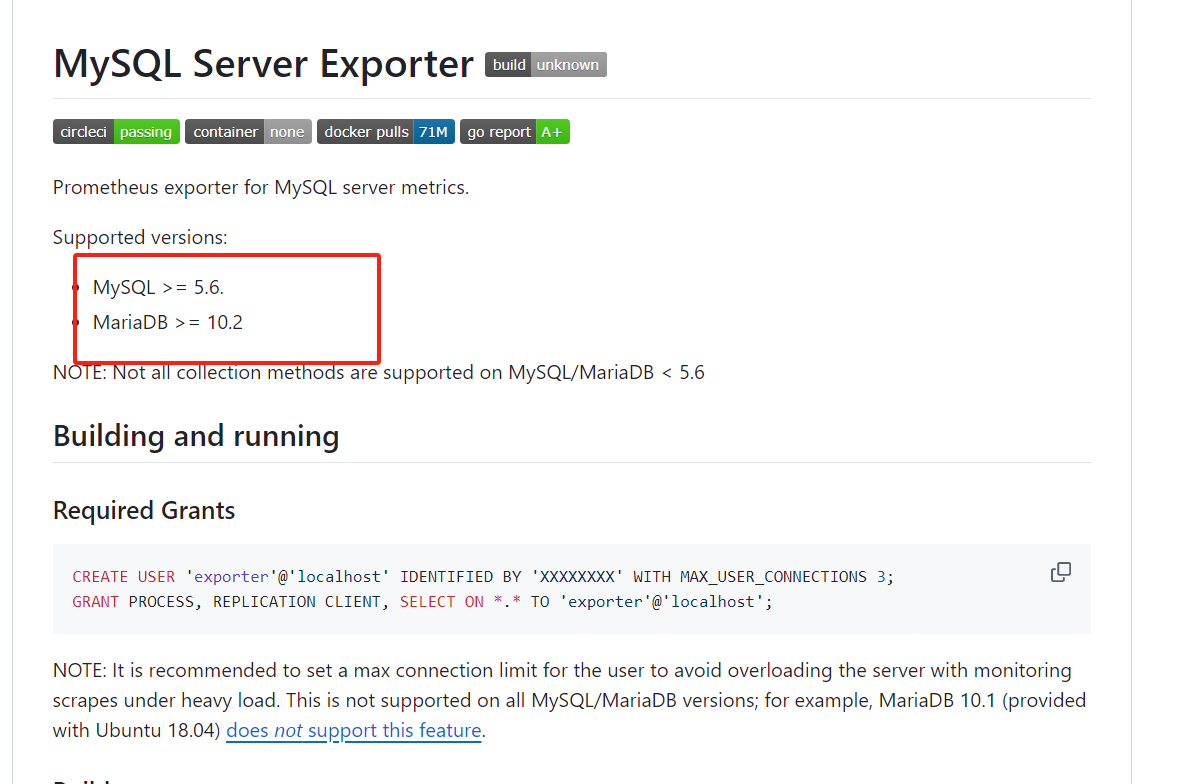Follow 'does not support this feature' link
The width and height of the screenshot is (1194, 784).
point(354,731)
